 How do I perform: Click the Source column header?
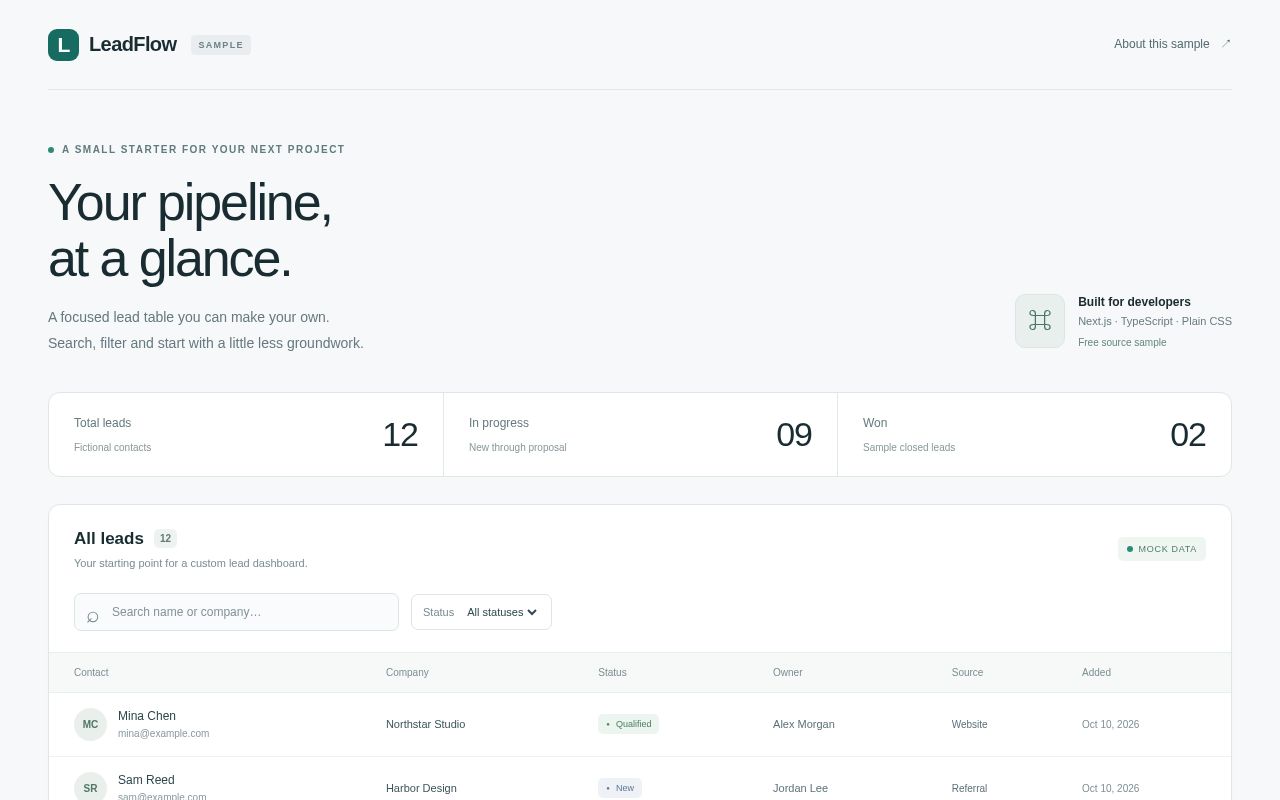[967, 673]
